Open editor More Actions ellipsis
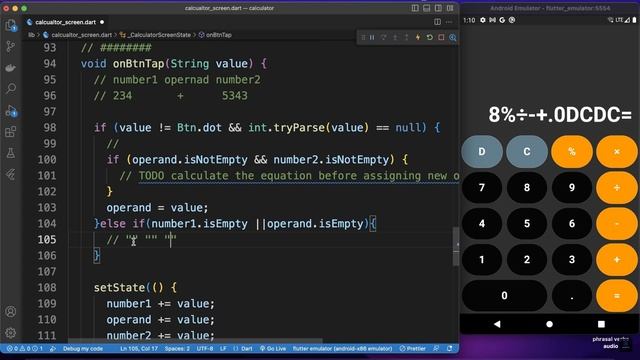 coord(449,22)
